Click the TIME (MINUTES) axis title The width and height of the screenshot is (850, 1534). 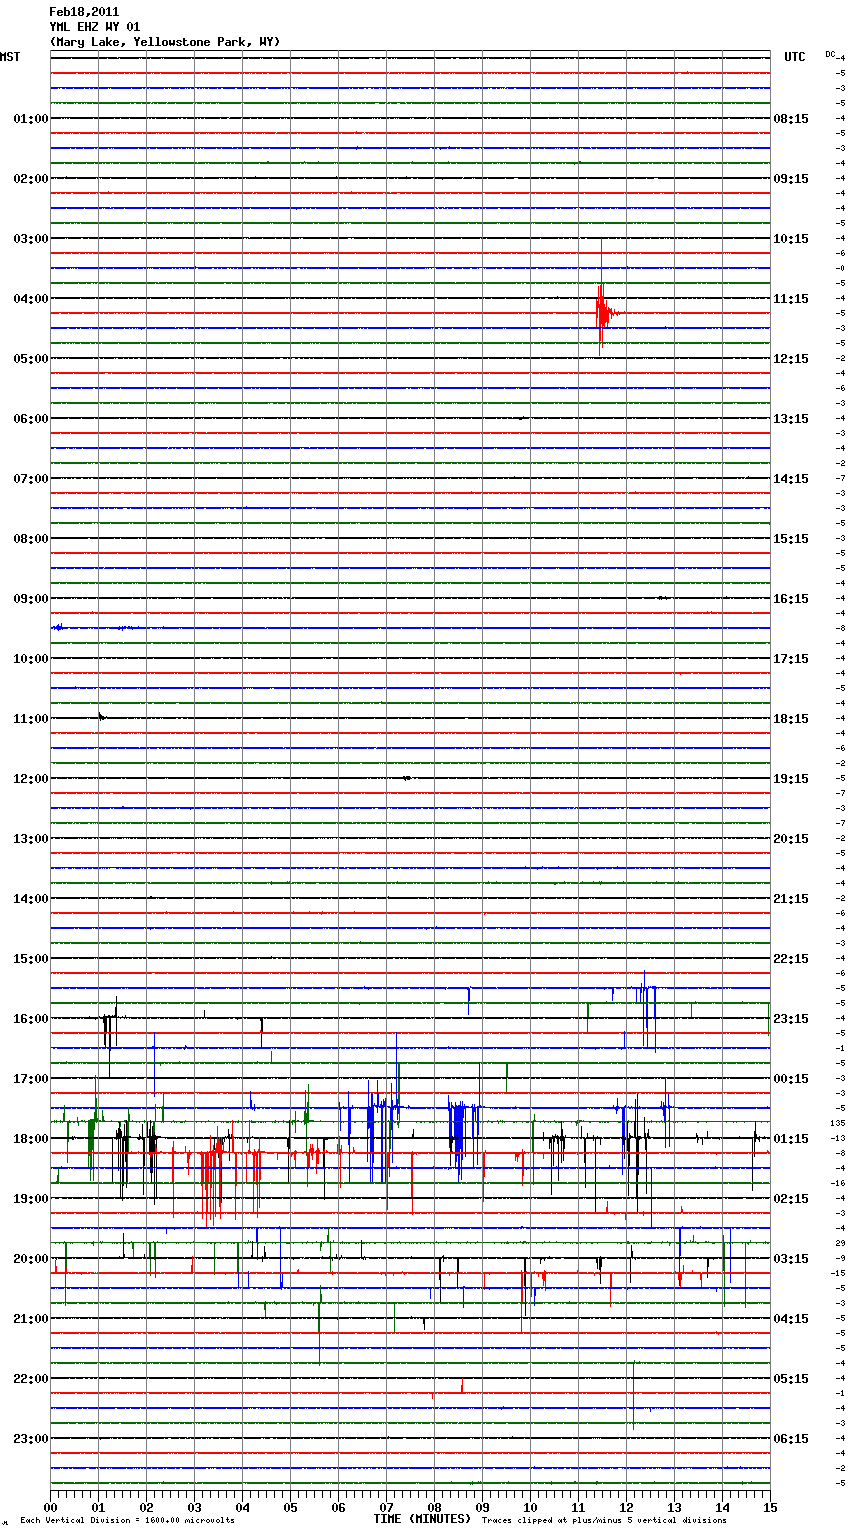pos(422,1519)
